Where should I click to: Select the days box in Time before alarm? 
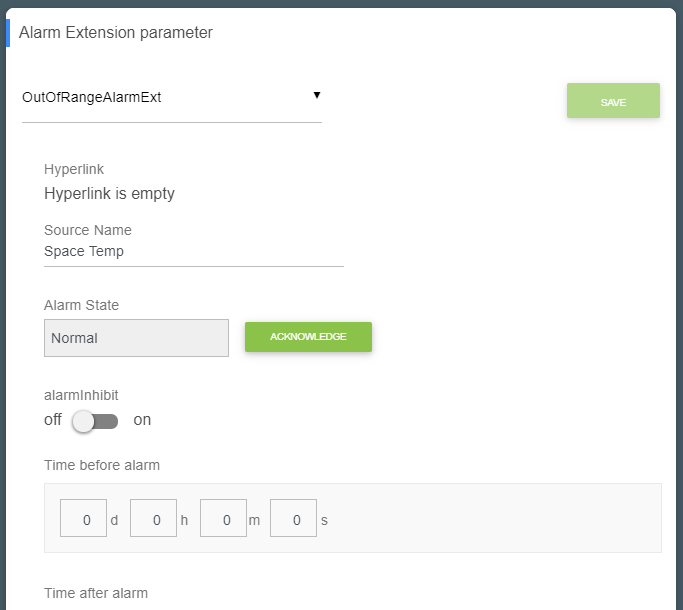tap(83, 519)
